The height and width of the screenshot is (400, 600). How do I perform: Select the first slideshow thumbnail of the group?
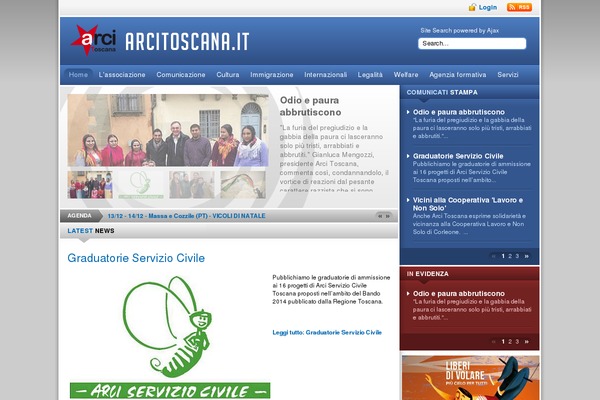90,184
